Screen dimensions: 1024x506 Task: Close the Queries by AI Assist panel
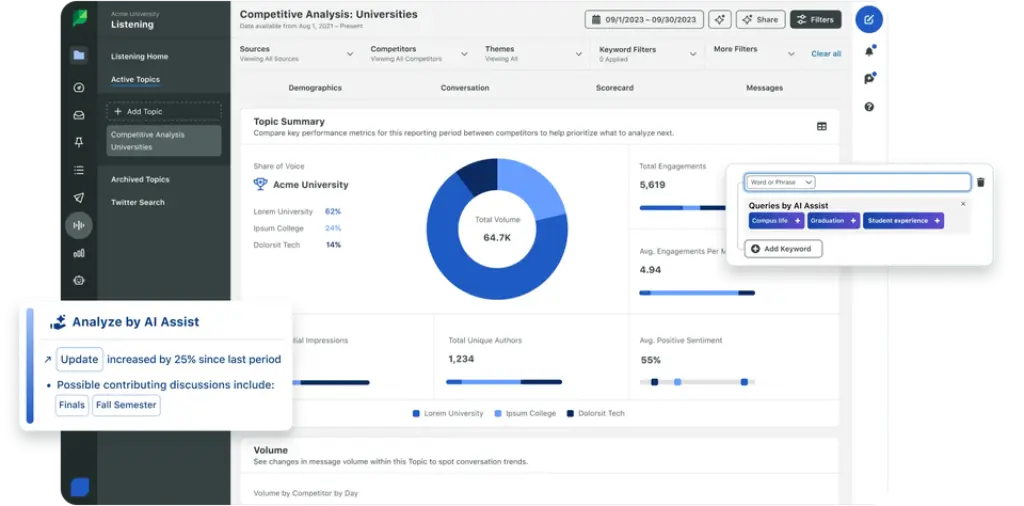pyautogui.click(x=963, y=204)
